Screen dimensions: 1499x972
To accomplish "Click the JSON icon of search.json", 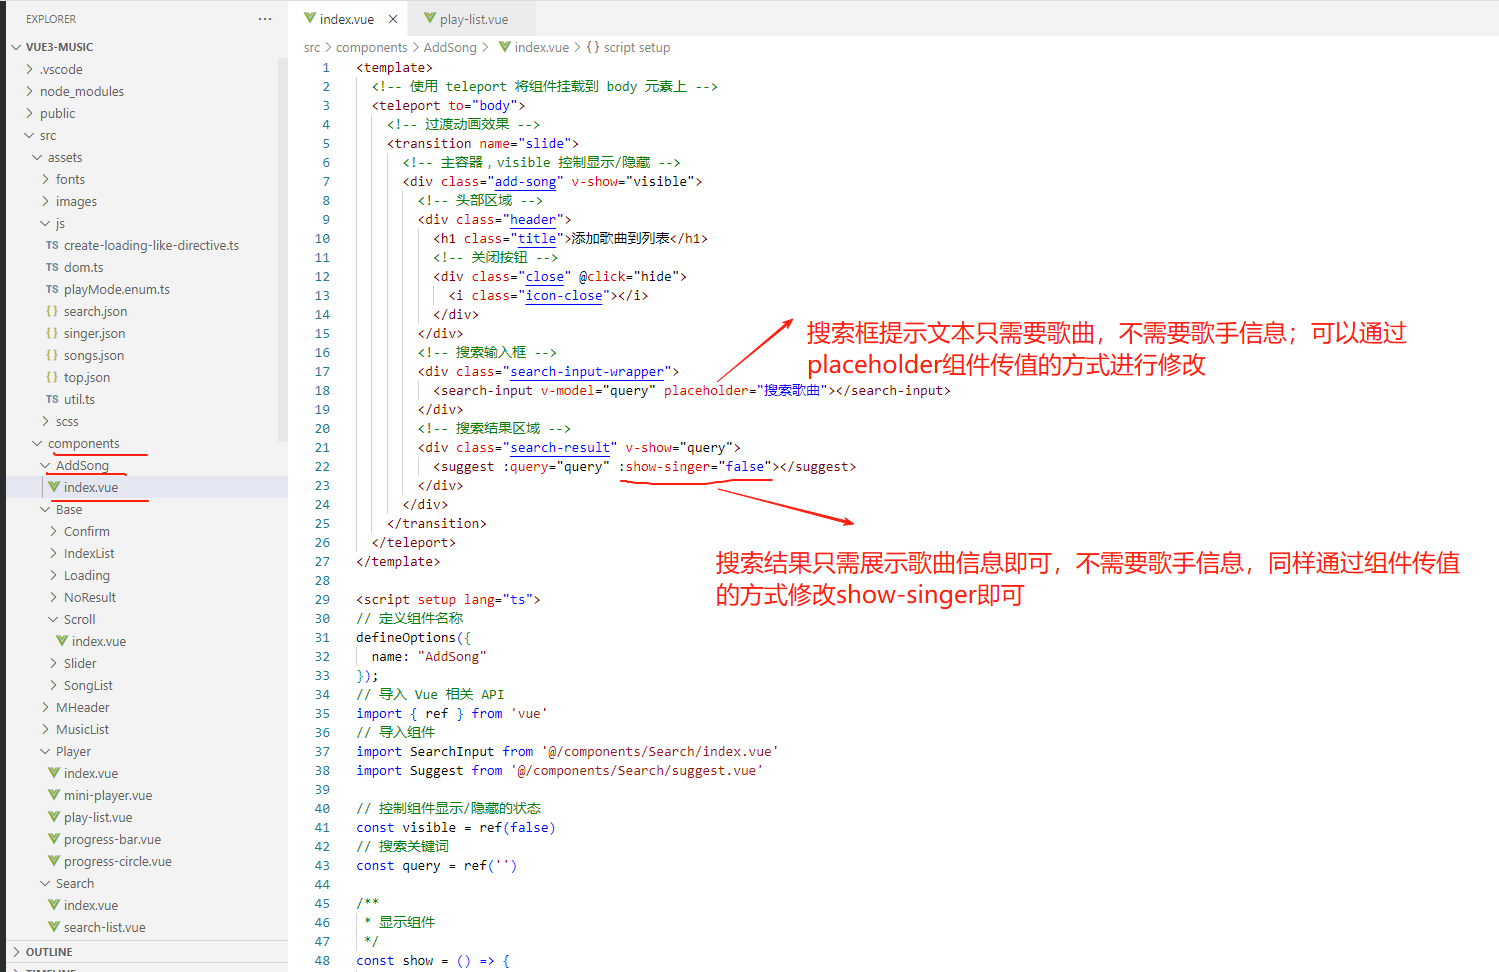I will 52,311.
